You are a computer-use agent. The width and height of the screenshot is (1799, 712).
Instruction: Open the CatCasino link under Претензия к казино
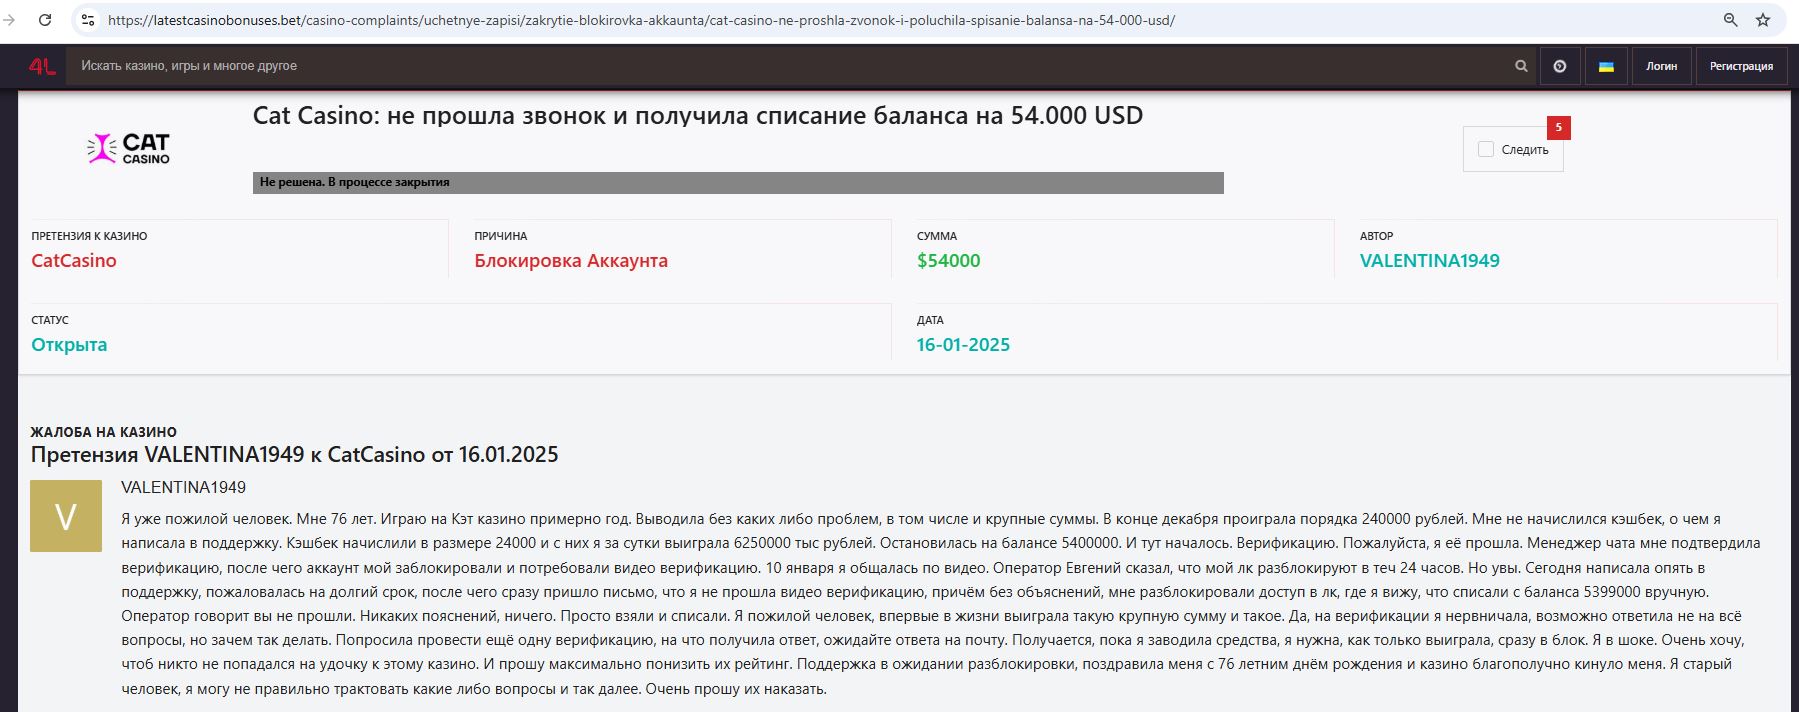74,261
